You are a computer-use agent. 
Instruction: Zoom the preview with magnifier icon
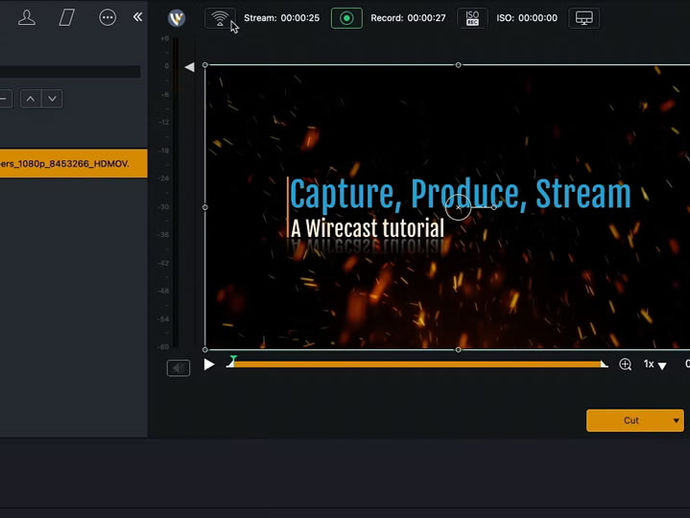625,364
